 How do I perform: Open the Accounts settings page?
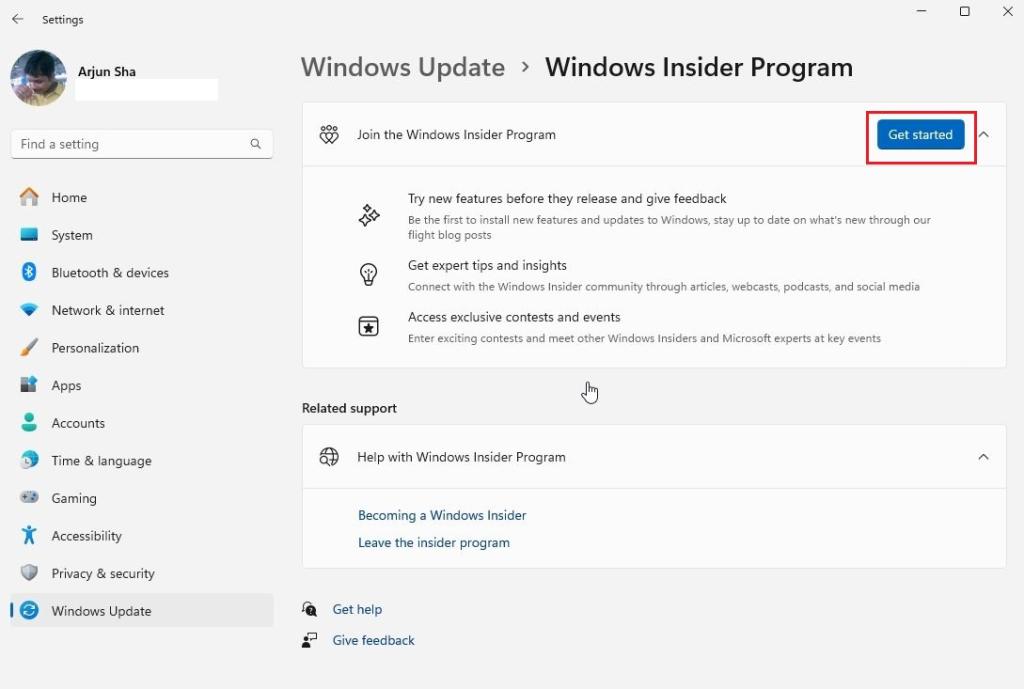tap(78, 422)
